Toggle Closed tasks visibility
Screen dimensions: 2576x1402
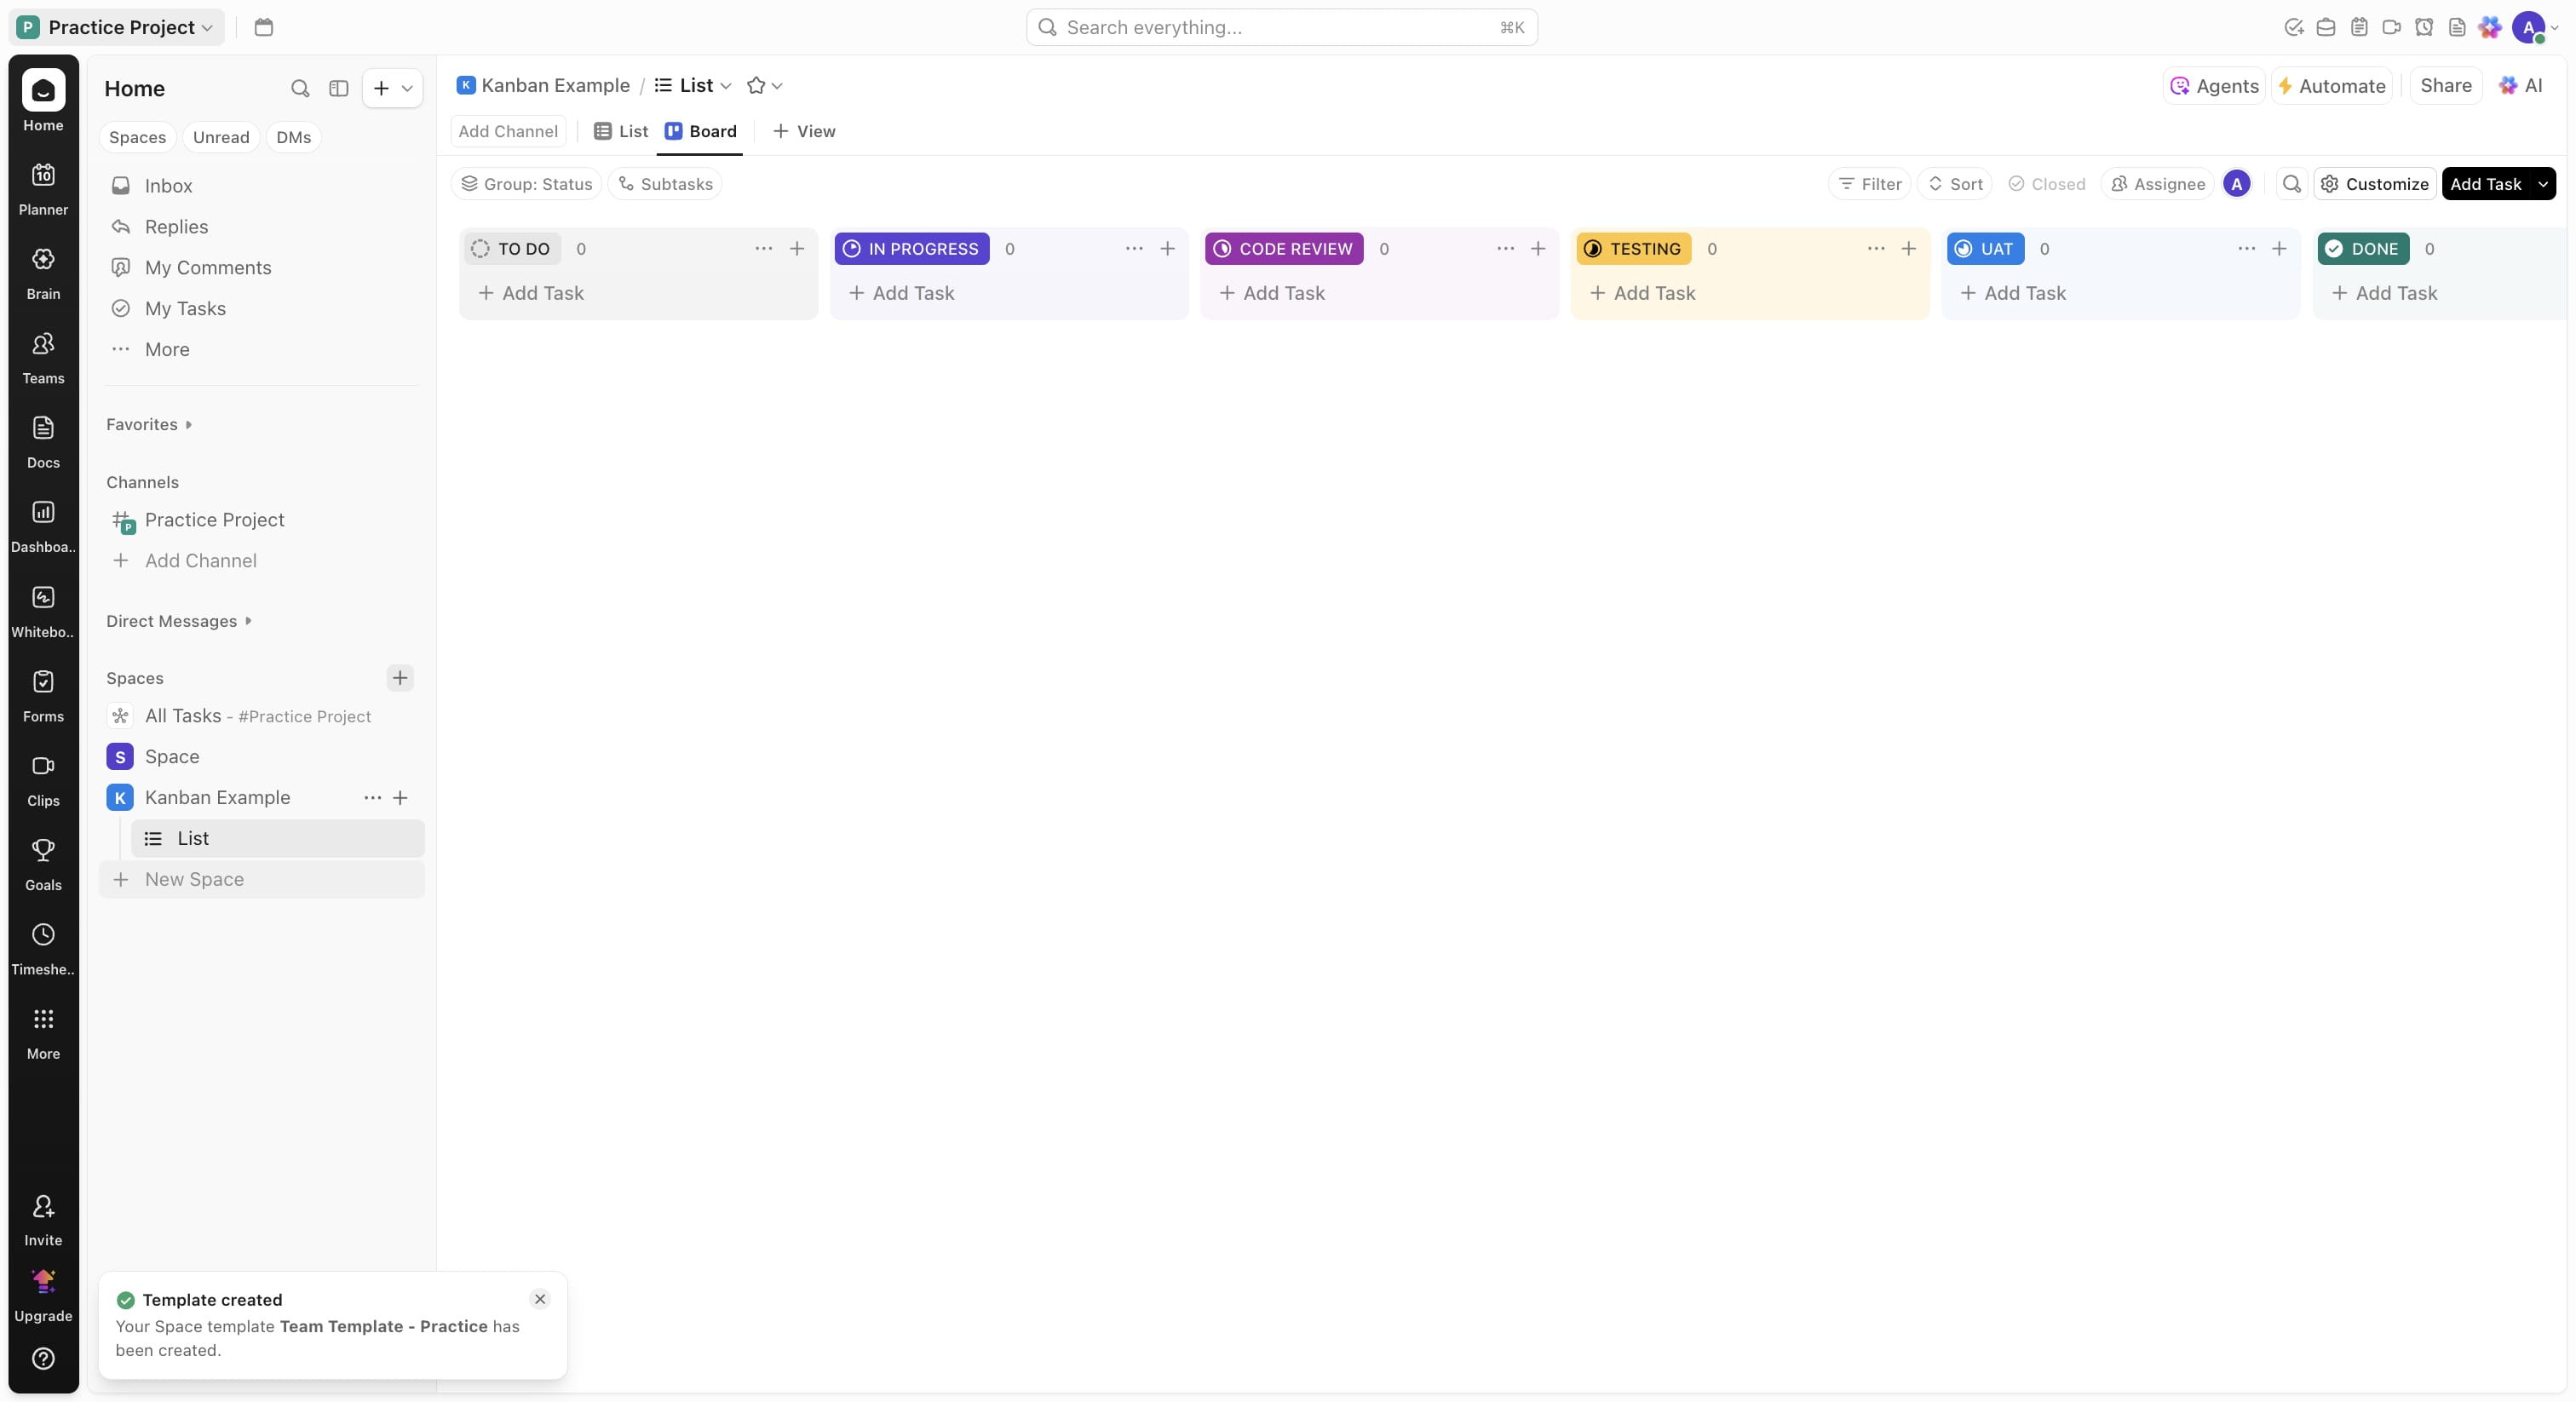(2047, 184)
